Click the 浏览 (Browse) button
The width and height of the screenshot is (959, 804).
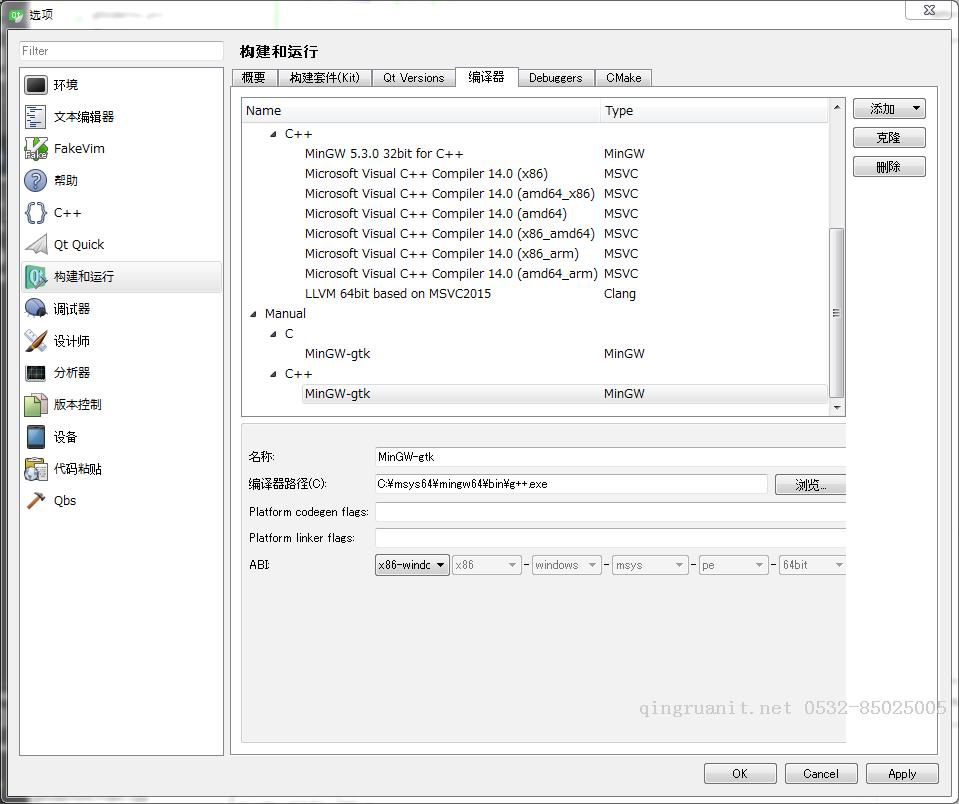[x=810, y=485]
